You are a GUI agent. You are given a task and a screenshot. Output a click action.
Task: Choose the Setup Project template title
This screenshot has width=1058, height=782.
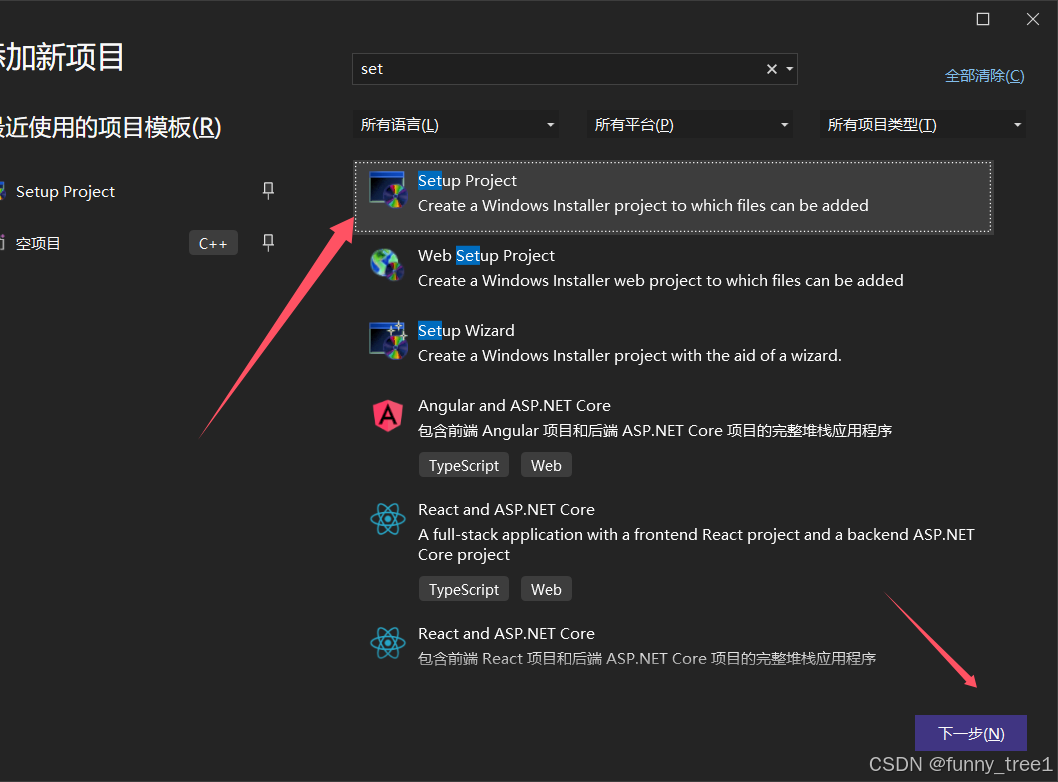[467, 181]
